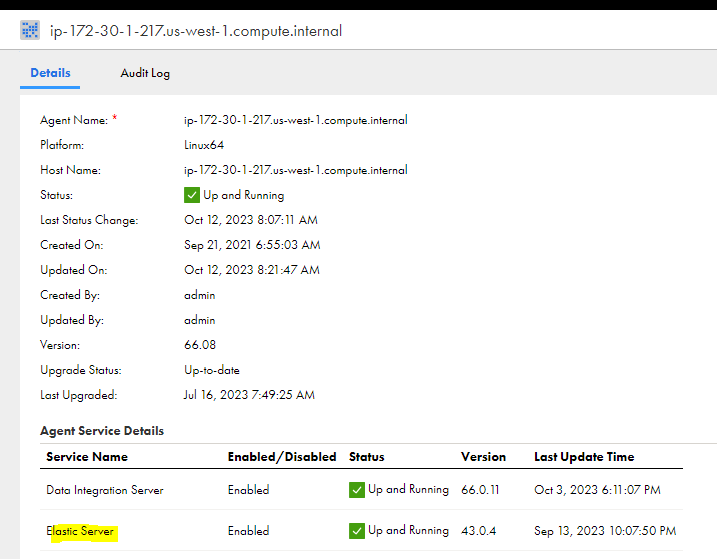717x559 pixels.
Task: Click Oct 3, 2023 6:11:07 PM update time
Action: click(x=597, y=490)
